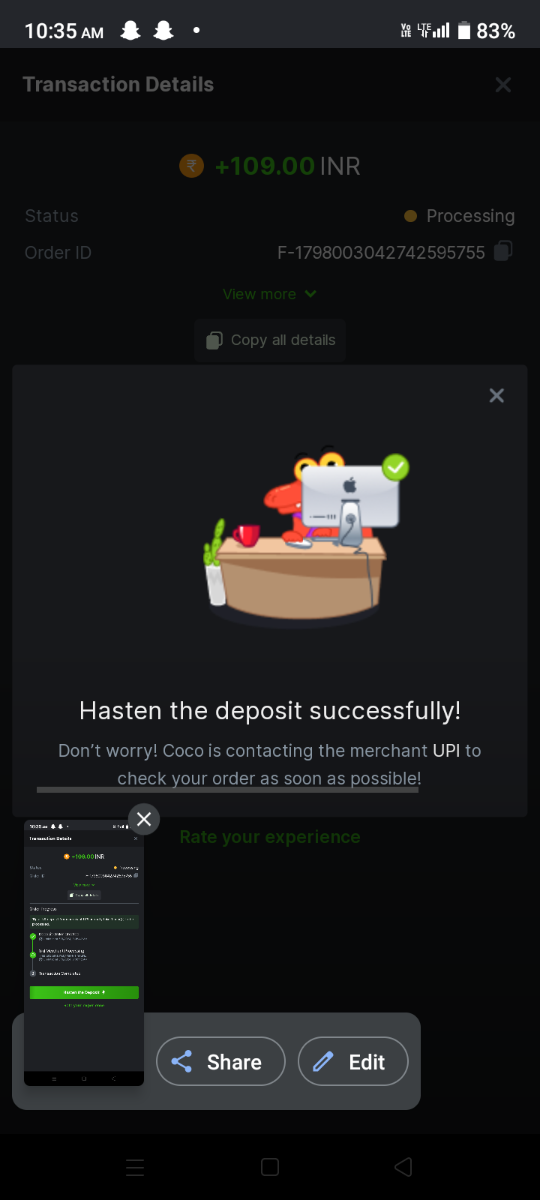Edit the captured screenshot
This screenshot has width=540, height=1200.
click(353, 1062)
